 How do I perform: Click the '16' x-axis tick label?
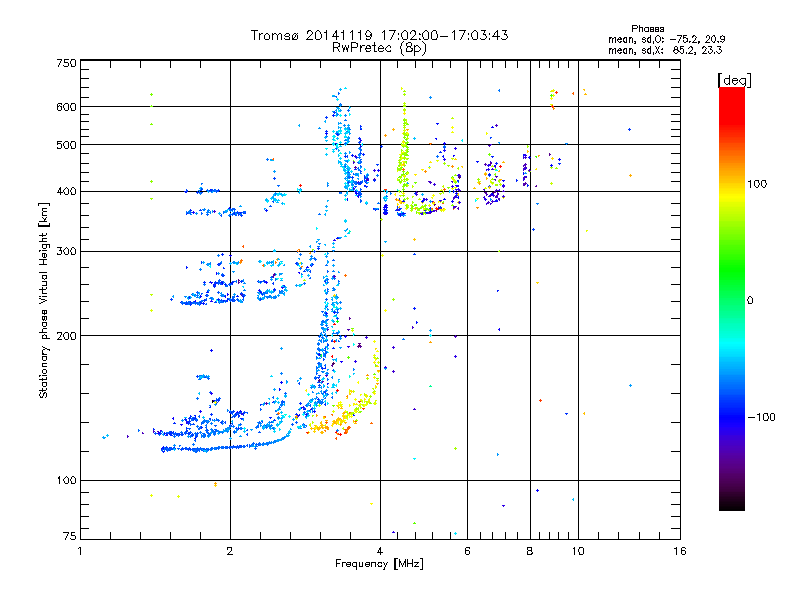[680, 551]
